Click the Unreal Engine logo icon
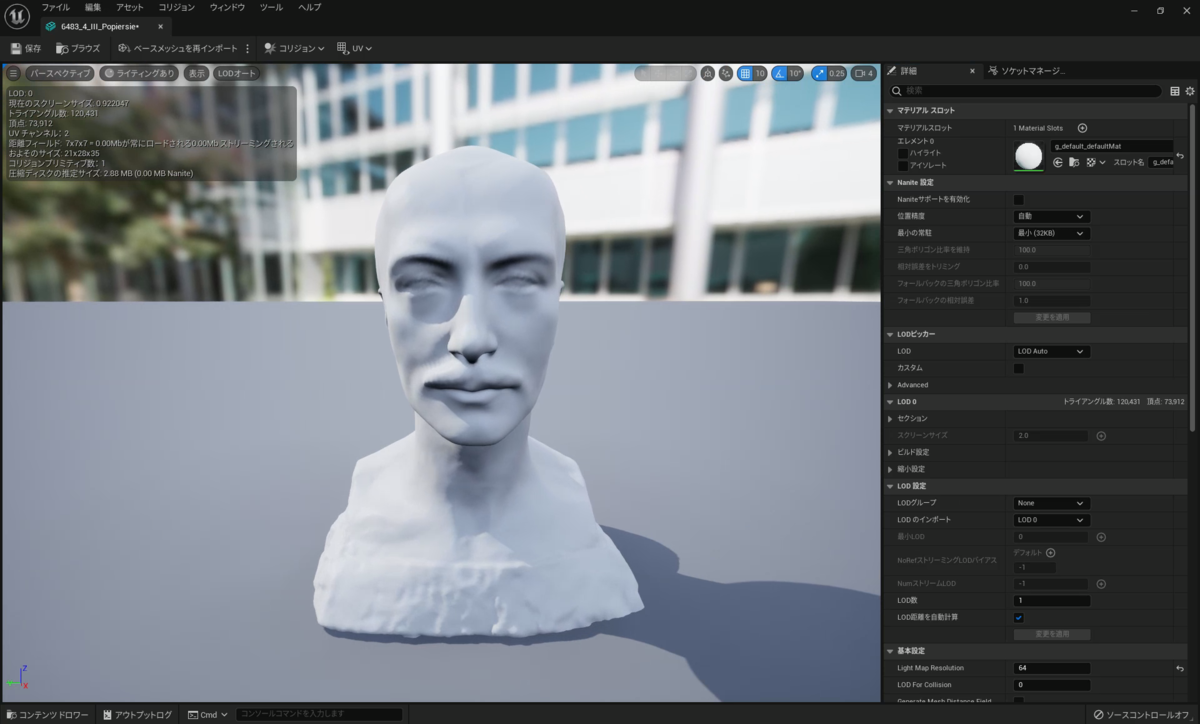 click(x=17, y=17)
